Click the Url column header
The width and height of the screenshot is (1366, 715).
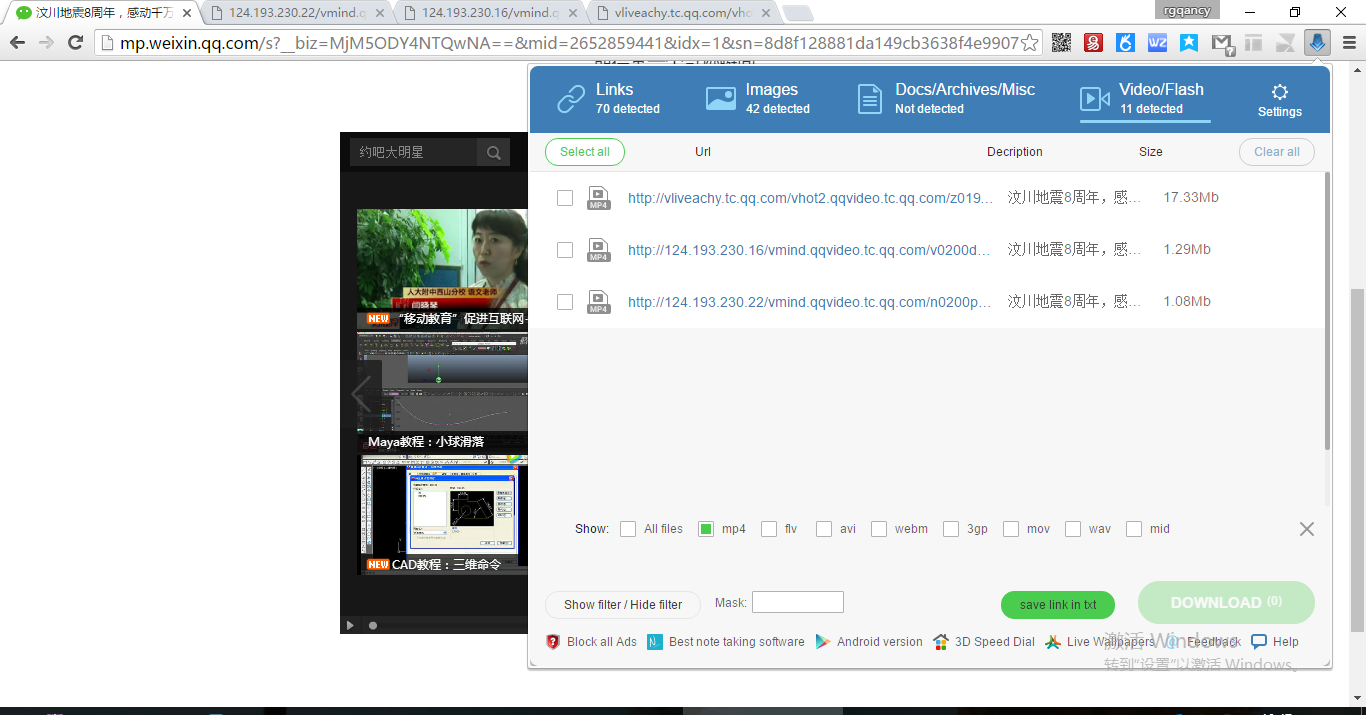[703, 152]
